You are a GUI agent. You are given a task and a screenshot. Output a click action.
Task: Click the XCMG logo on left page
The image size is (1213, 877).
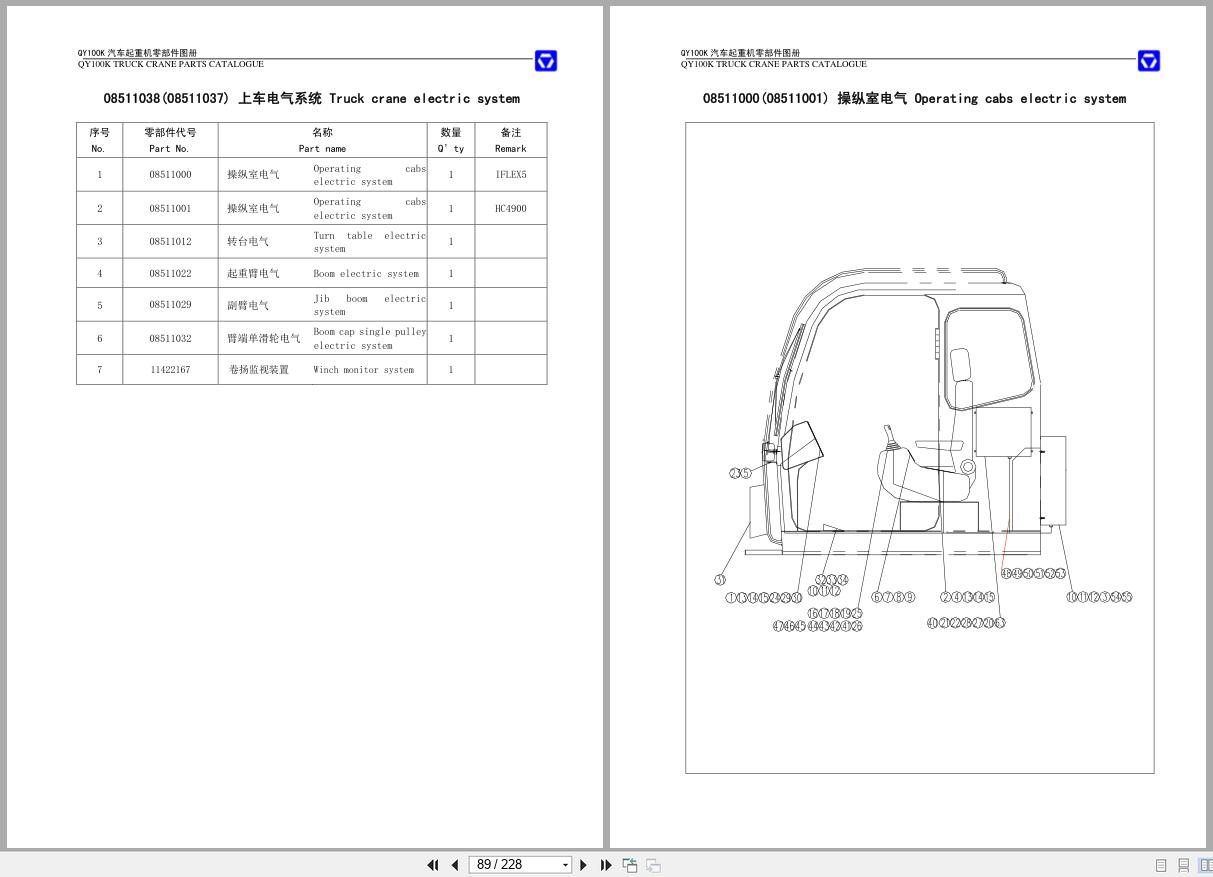546,61
